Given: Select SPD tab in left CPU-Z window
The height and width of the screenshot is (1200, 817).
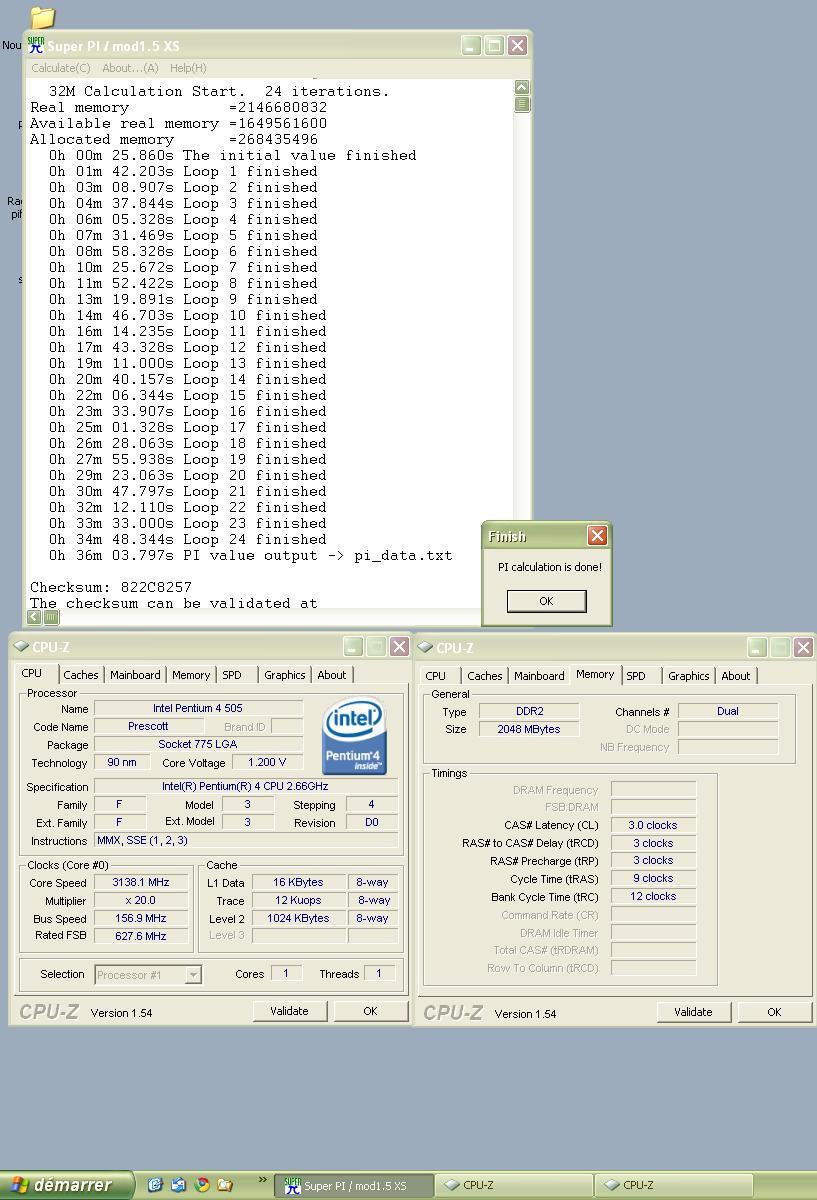Looking at the screenshot, I should 232,675.
